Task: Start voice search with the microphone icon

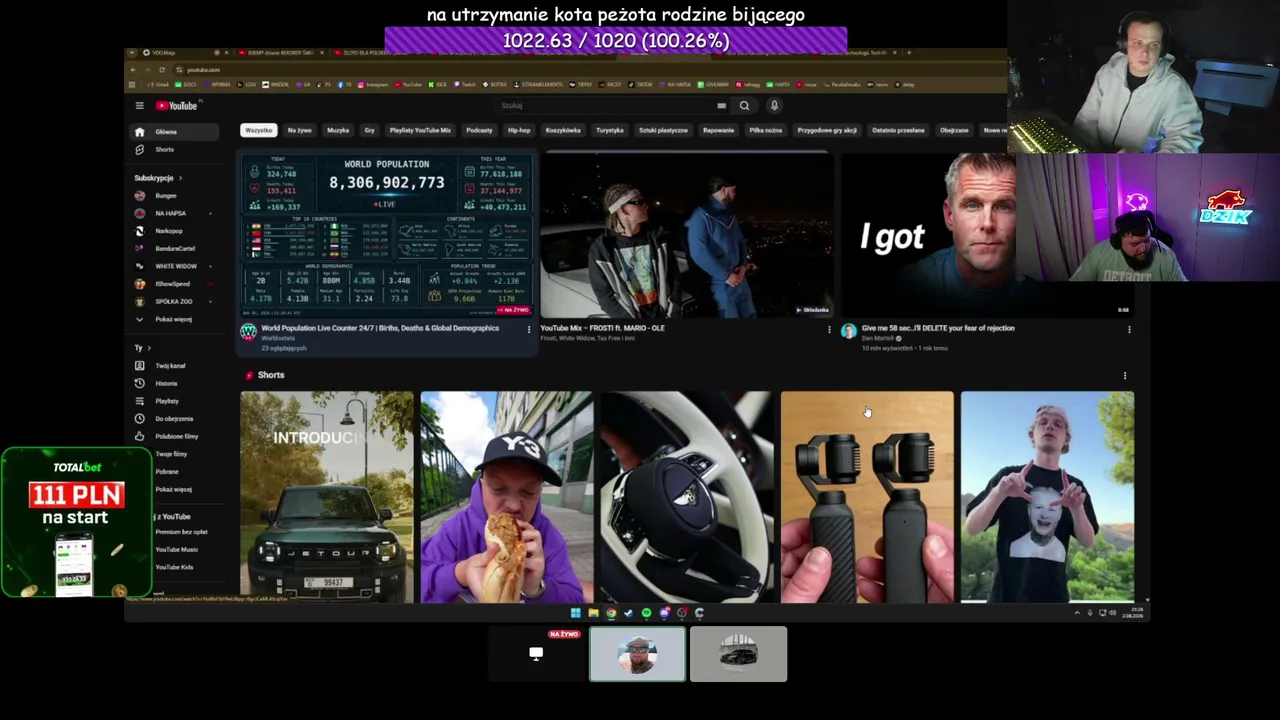Action: 774,105
